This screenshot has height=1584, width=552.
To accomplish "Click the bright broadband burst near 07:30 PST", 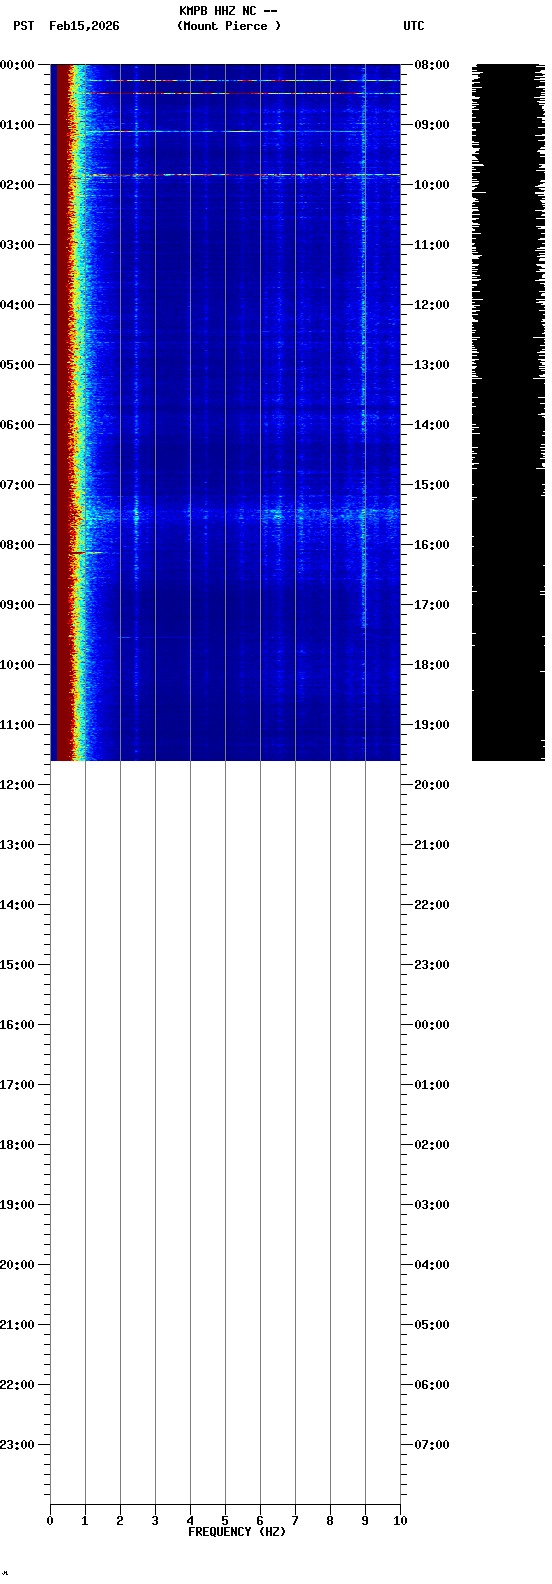I will pyautogui.click(x=240, y=515).
